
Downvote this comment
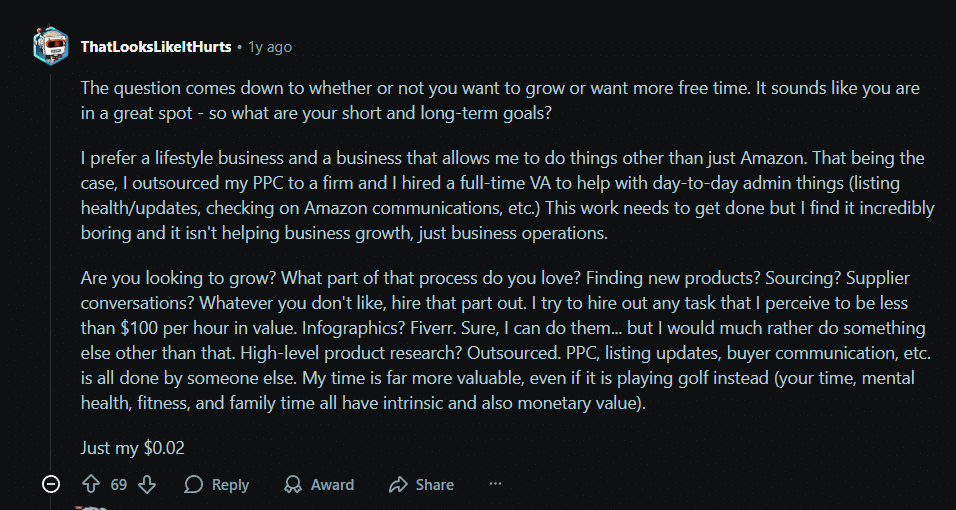147,484
